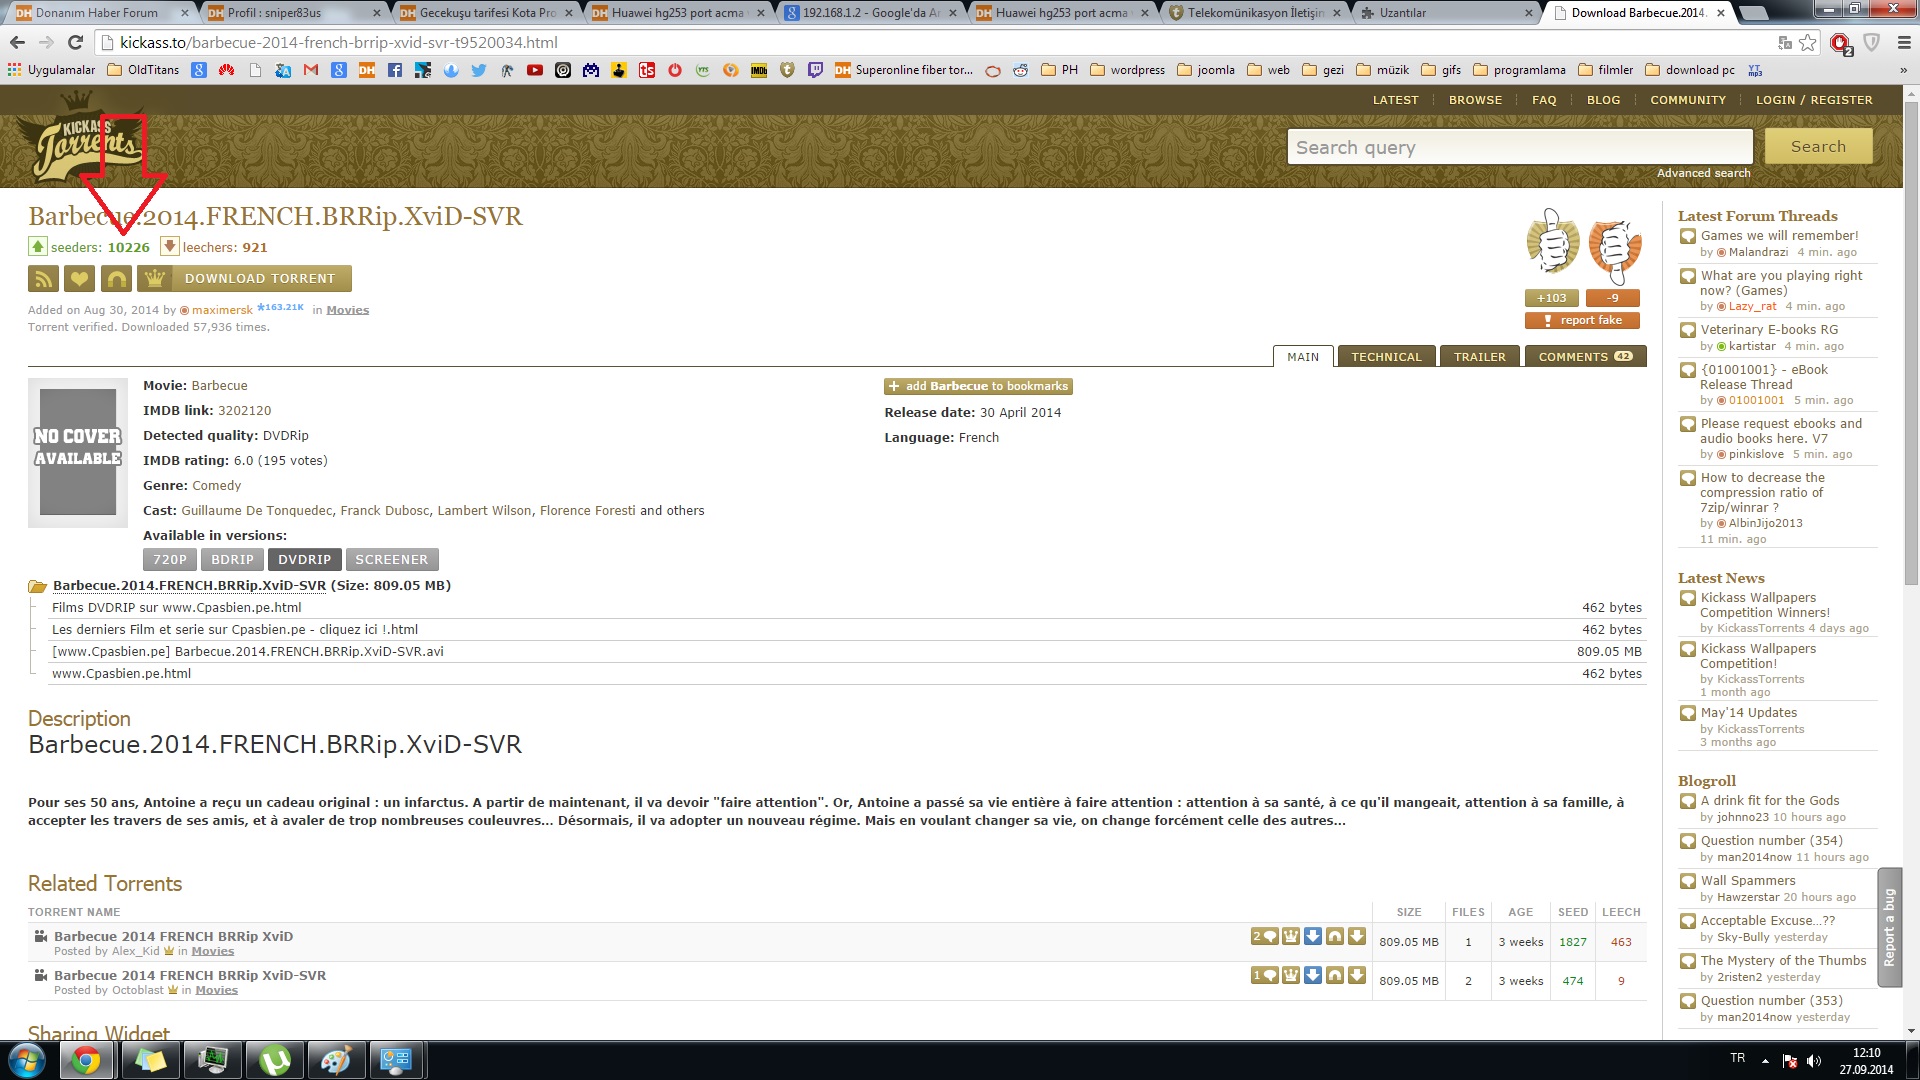Open blog post Wall Spammers
The image size is (1920, 1080).
1748,881
